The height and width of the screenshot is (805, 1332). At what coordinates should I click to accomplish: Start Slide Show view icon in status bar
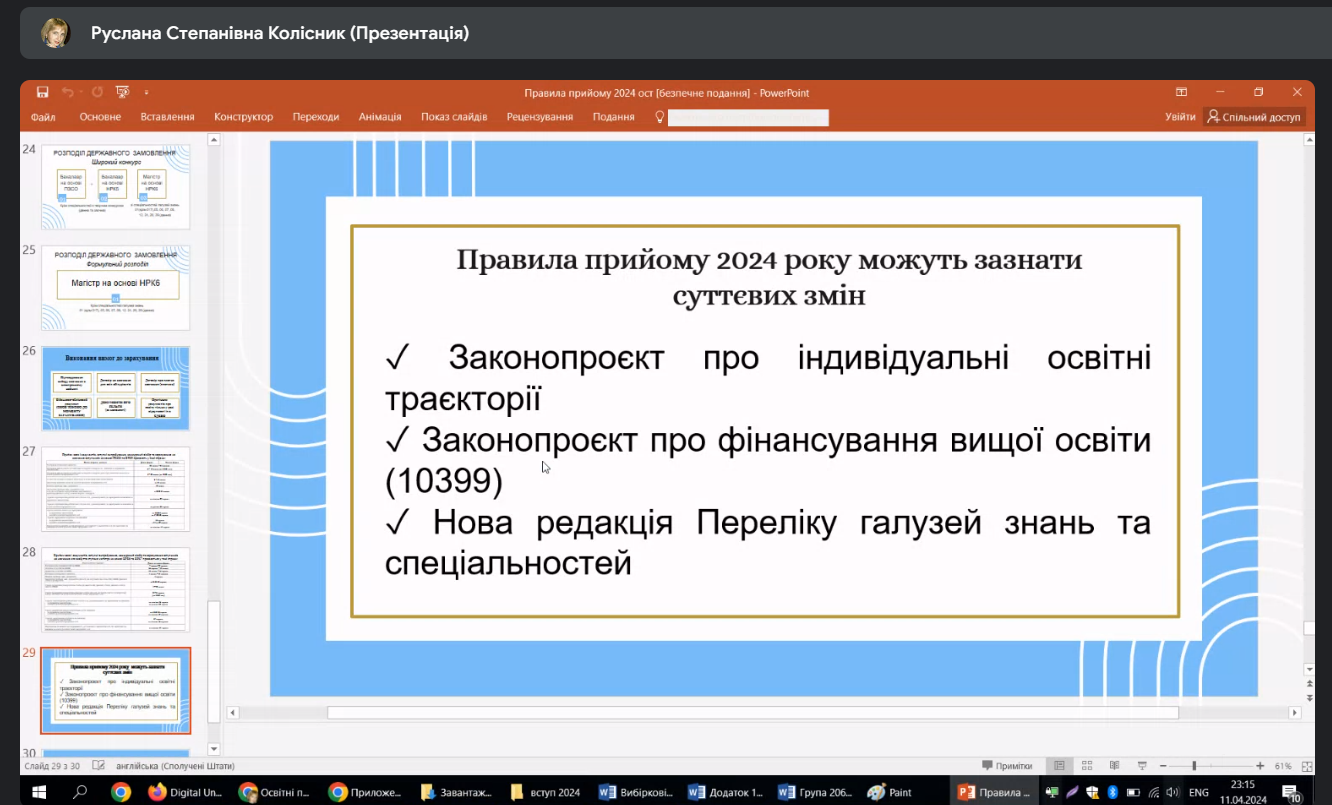click(1143, 766)
